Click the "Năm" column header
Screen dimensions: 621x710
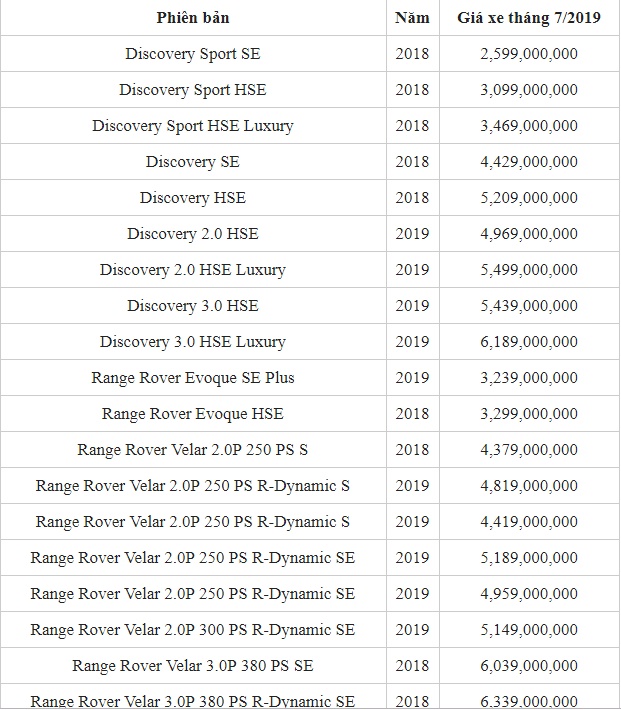pos(412,18)
